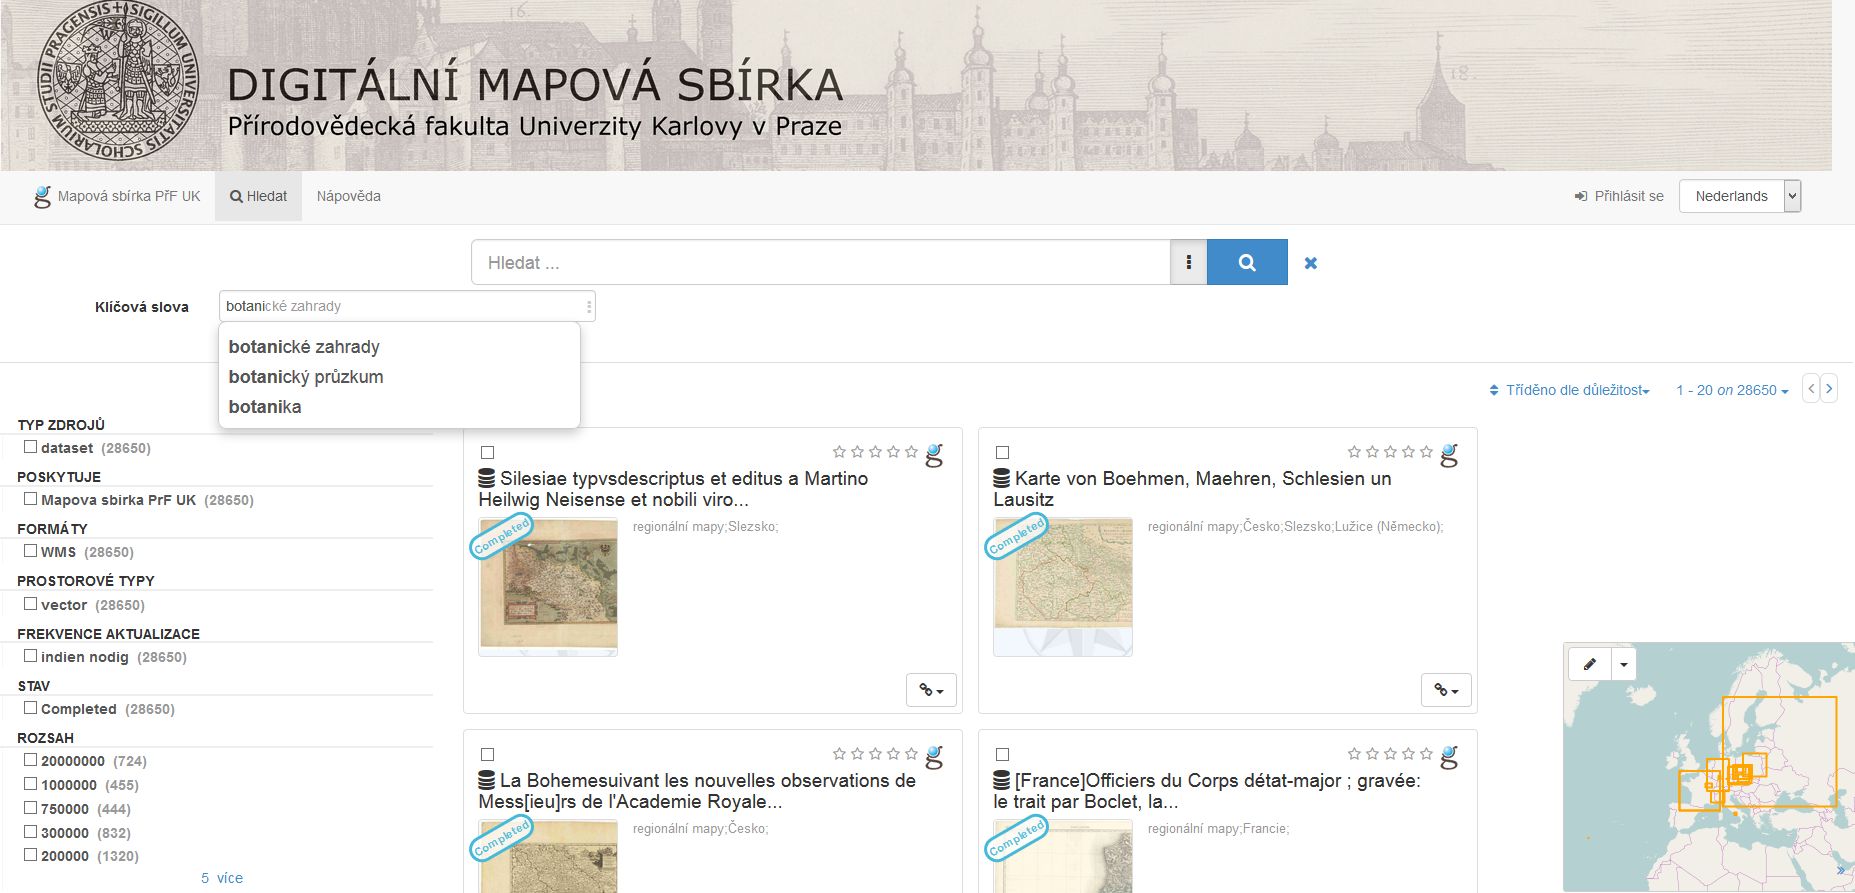The height and width of the screenshot is (893, 1855).
Task: Check the 20000000 scale filter
Action: 31,759
